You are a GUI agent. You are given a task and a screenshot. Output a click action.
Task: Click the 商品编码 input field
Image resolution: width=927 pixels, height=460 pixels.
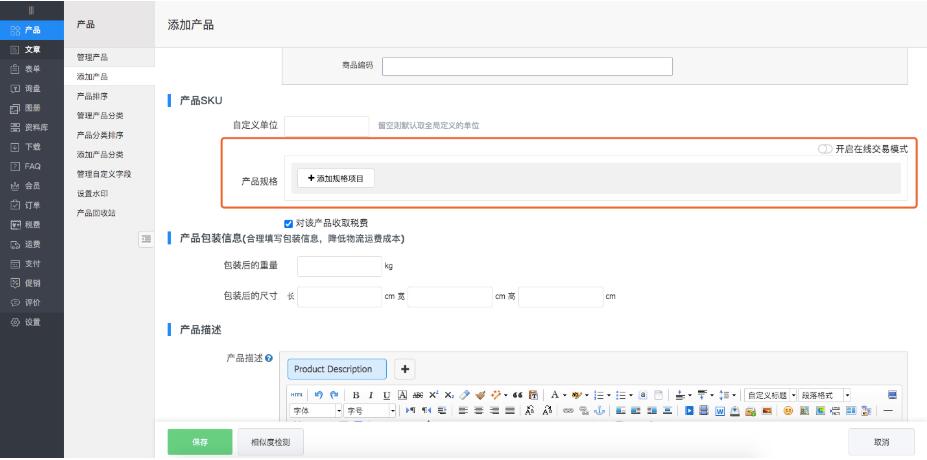(526, 67)
